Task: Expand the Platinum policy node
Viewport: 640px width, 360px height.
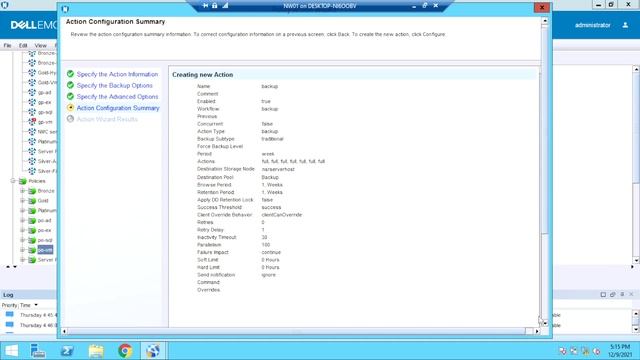Action: (22, 210)
